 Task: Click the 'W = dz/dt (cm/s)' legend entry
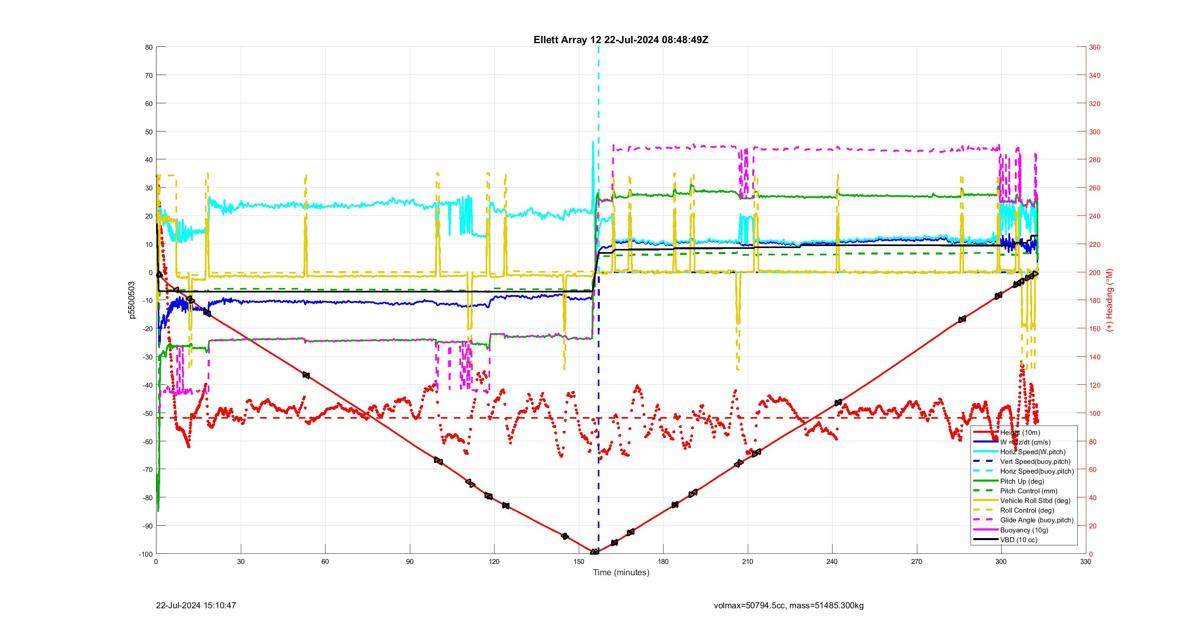[x=1023, y=441]
